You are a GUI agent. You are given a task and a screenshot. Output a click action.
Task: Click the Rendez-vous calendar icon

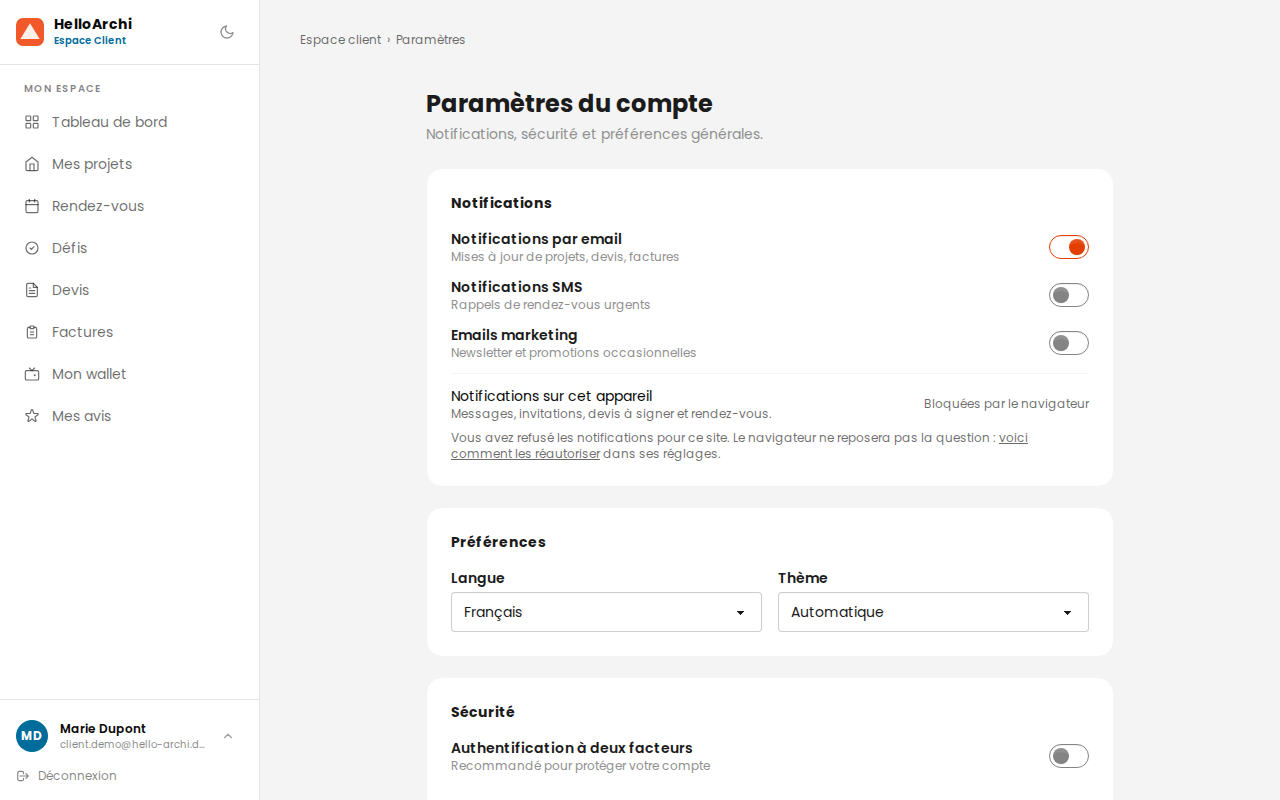pos(32,206)
